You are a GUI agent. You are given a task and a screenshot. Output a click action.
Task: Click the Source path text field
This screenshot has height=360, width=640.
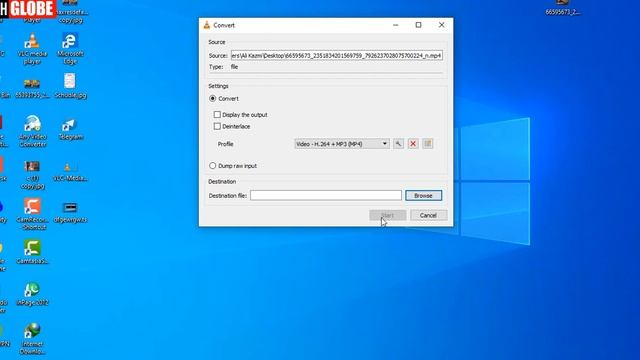click(337, 55)
